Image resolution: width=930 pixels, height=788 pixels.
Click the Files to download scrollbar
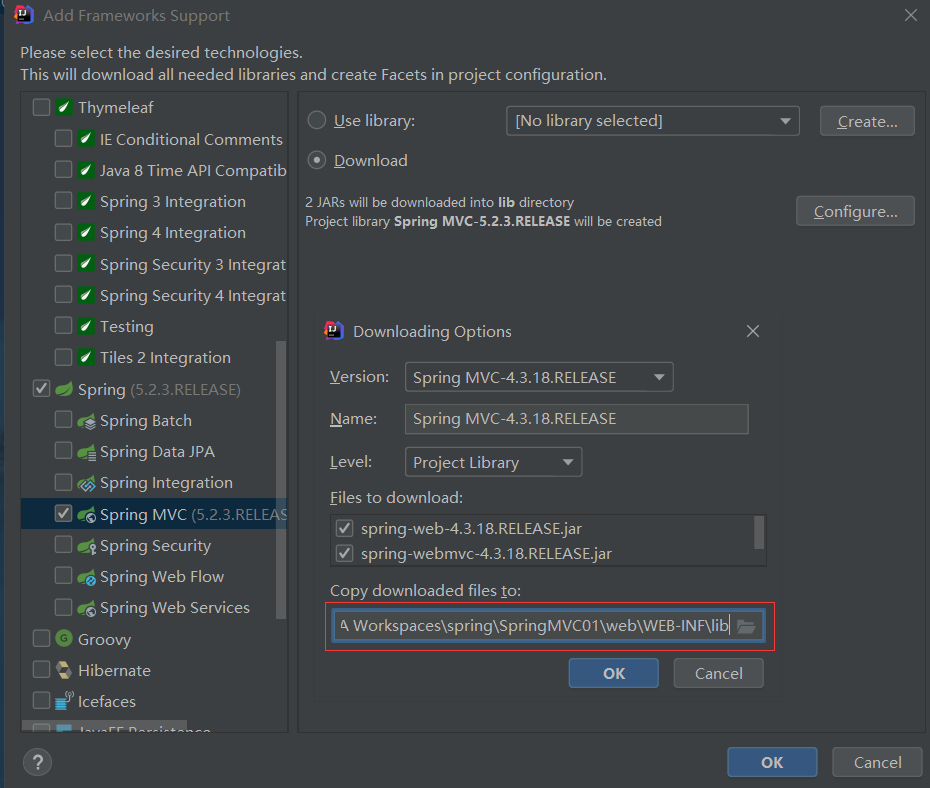click(759, 532)
